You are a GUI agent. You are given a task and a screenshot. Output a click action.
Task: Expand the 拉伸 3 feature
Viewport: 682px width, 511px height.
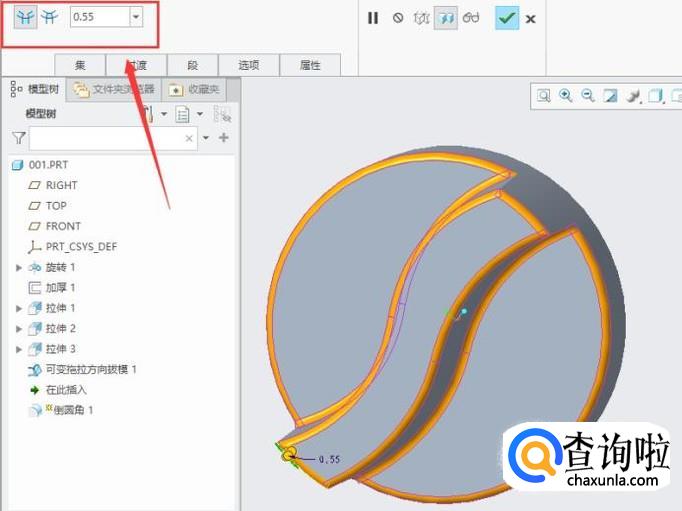[x=19, y=349]
